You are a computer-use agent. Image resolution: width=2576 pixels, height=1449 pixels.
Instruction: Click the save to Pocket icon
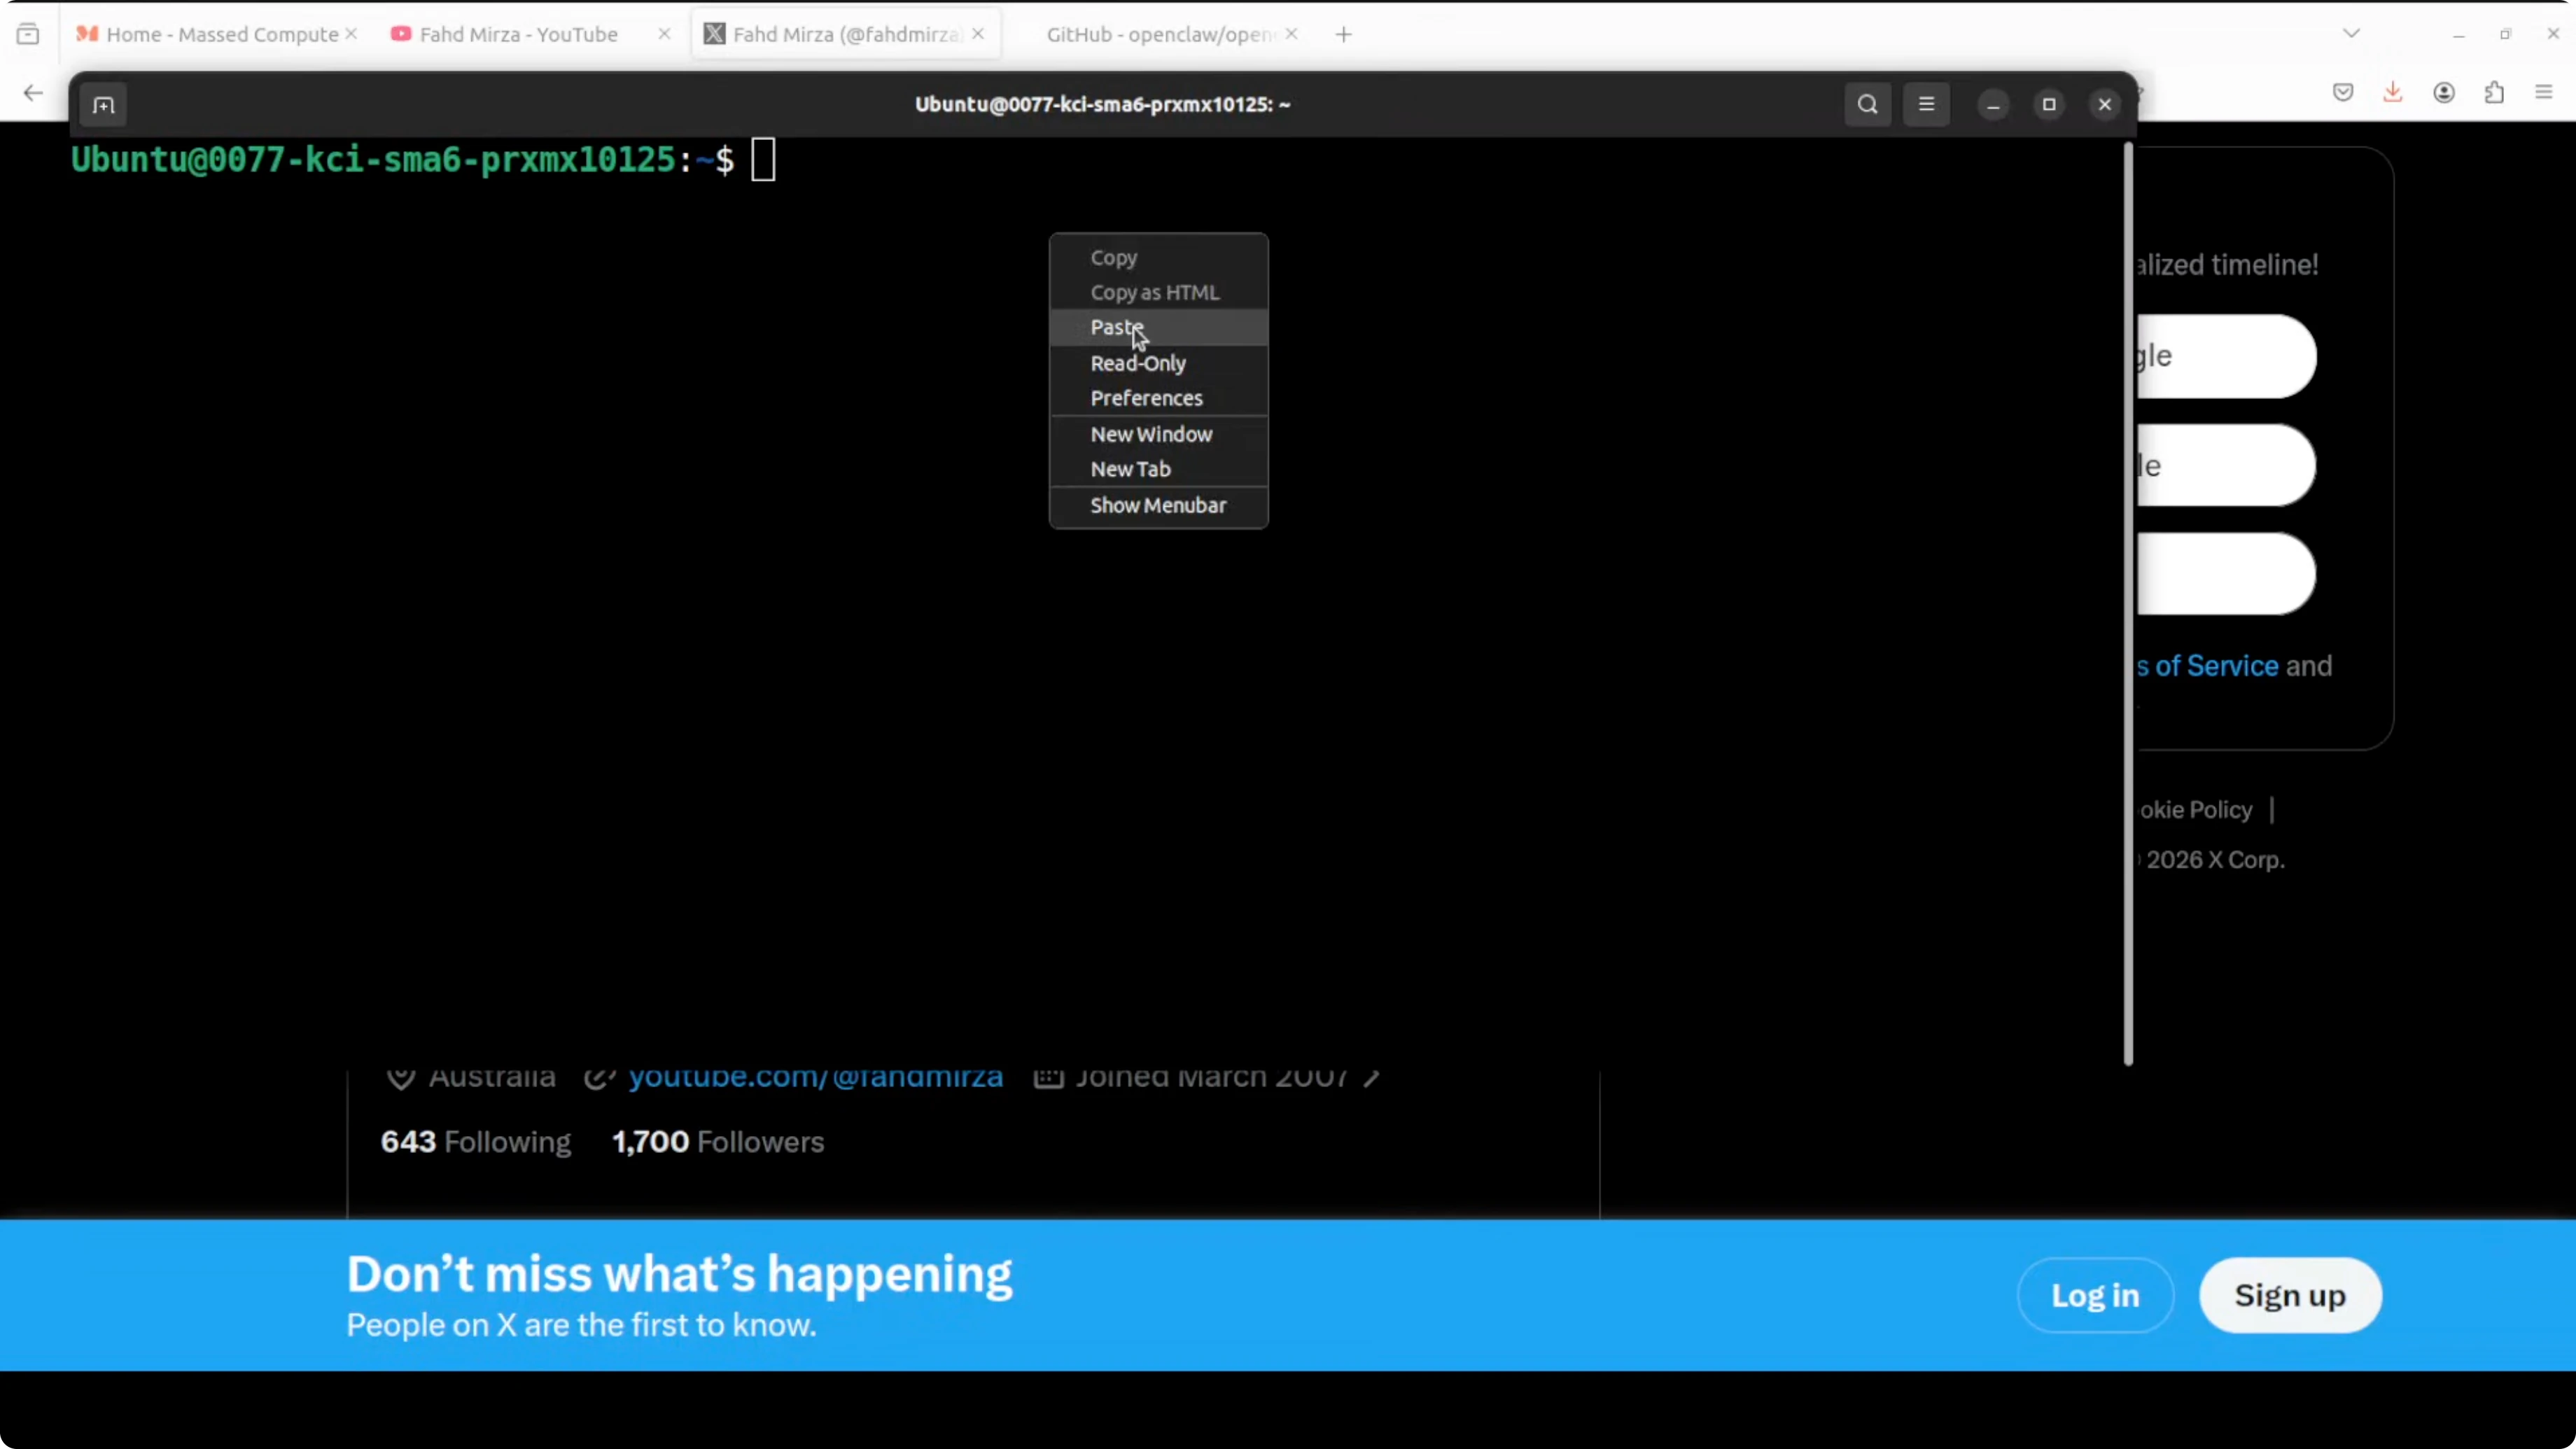(2342, 93)
